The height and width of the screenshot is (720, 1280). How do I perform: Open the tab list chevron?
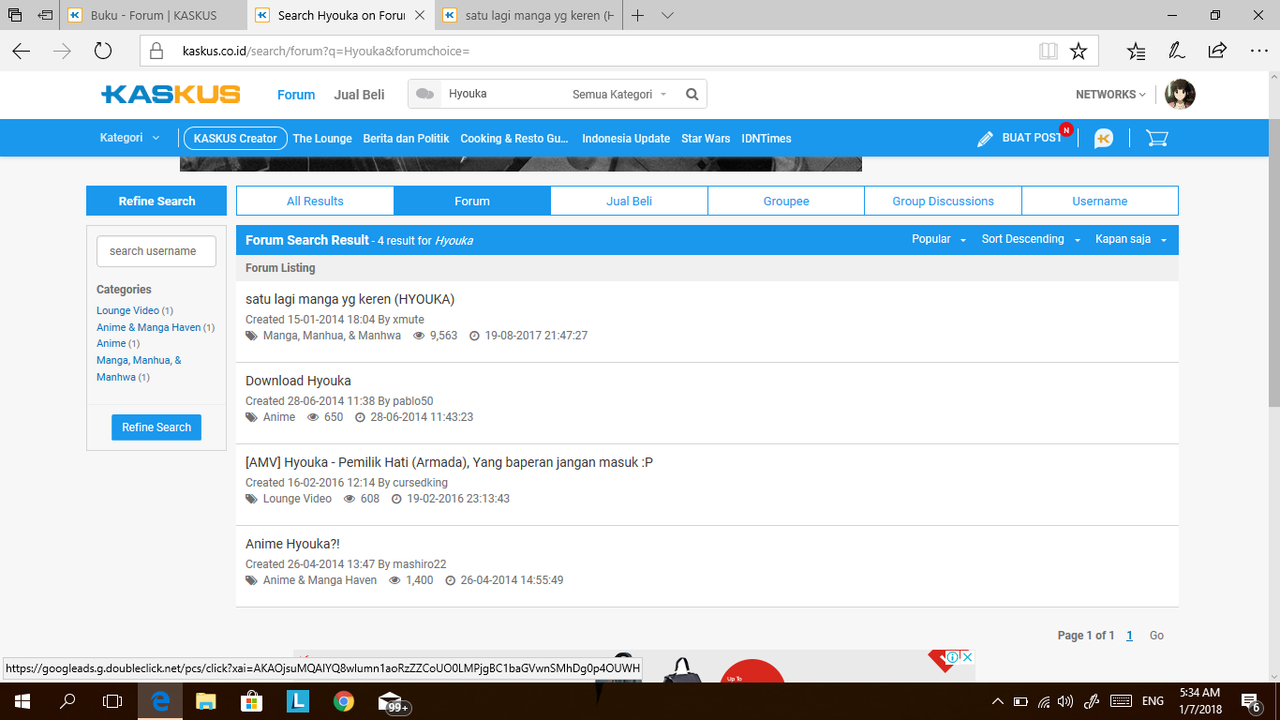click(x=668, y=16)
